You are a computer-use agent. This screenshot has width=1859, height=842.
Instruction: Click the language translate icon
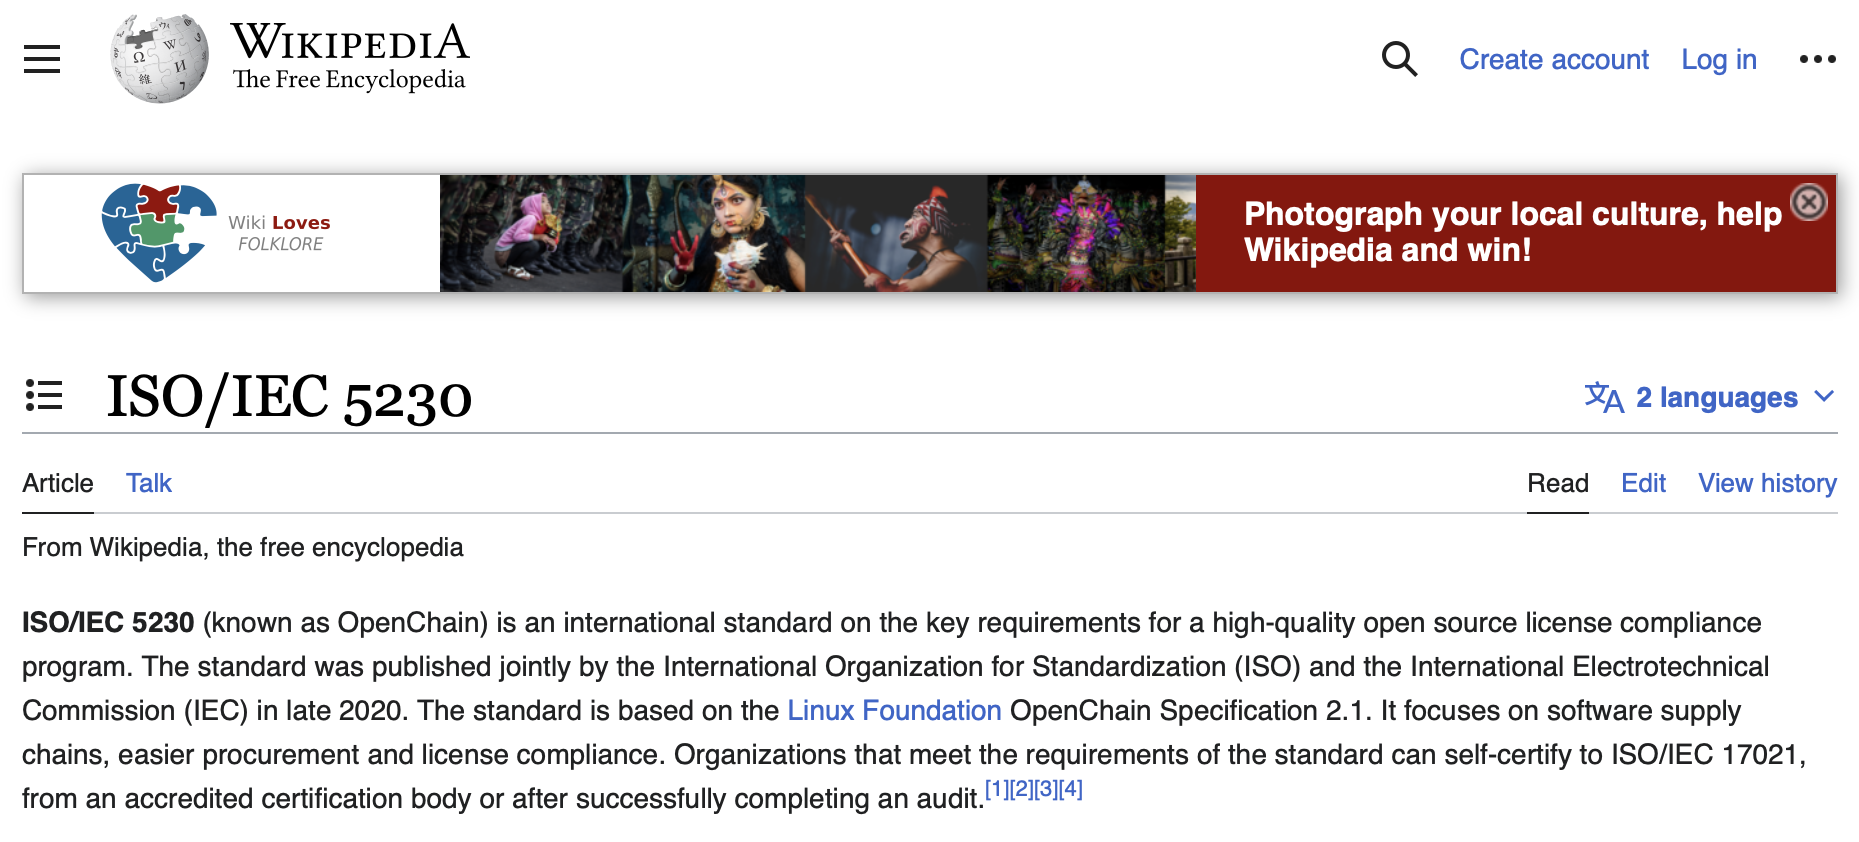click(x=1604, y=397)
